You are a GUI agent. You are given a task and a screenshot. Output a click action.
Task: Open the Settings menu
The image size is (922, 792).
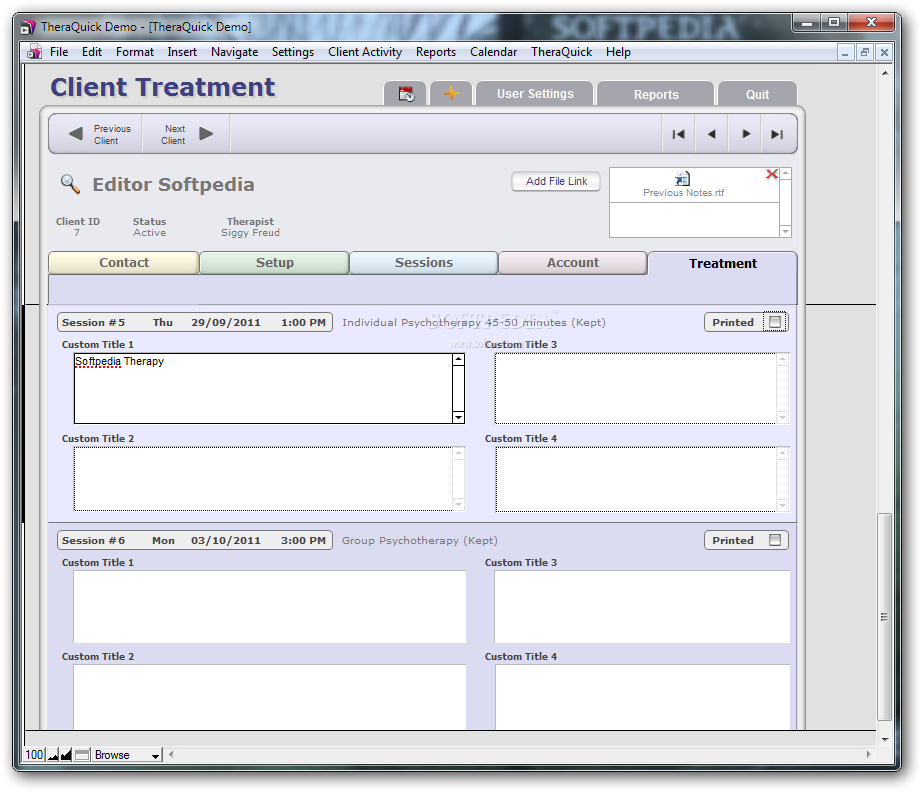[x=293, y=52]
